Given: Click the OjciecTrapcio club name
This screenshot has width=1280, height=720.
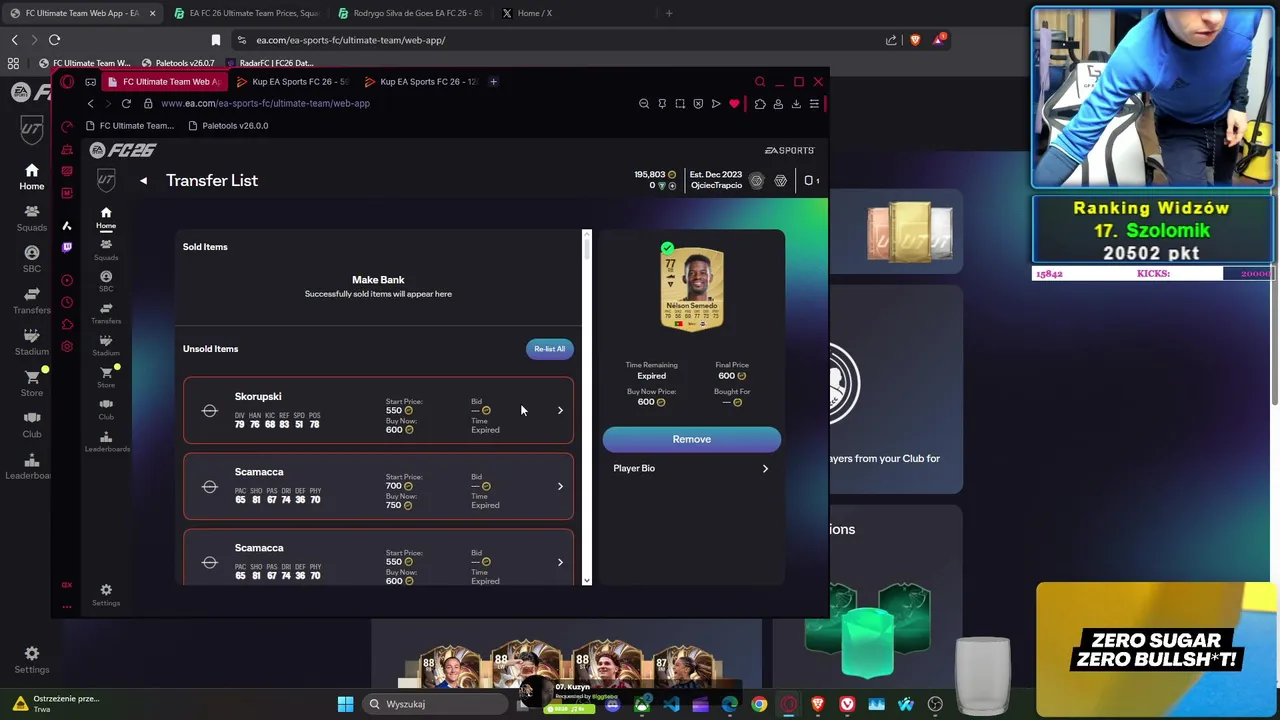Looking at the screenshot, I should [x=716, y=186].
